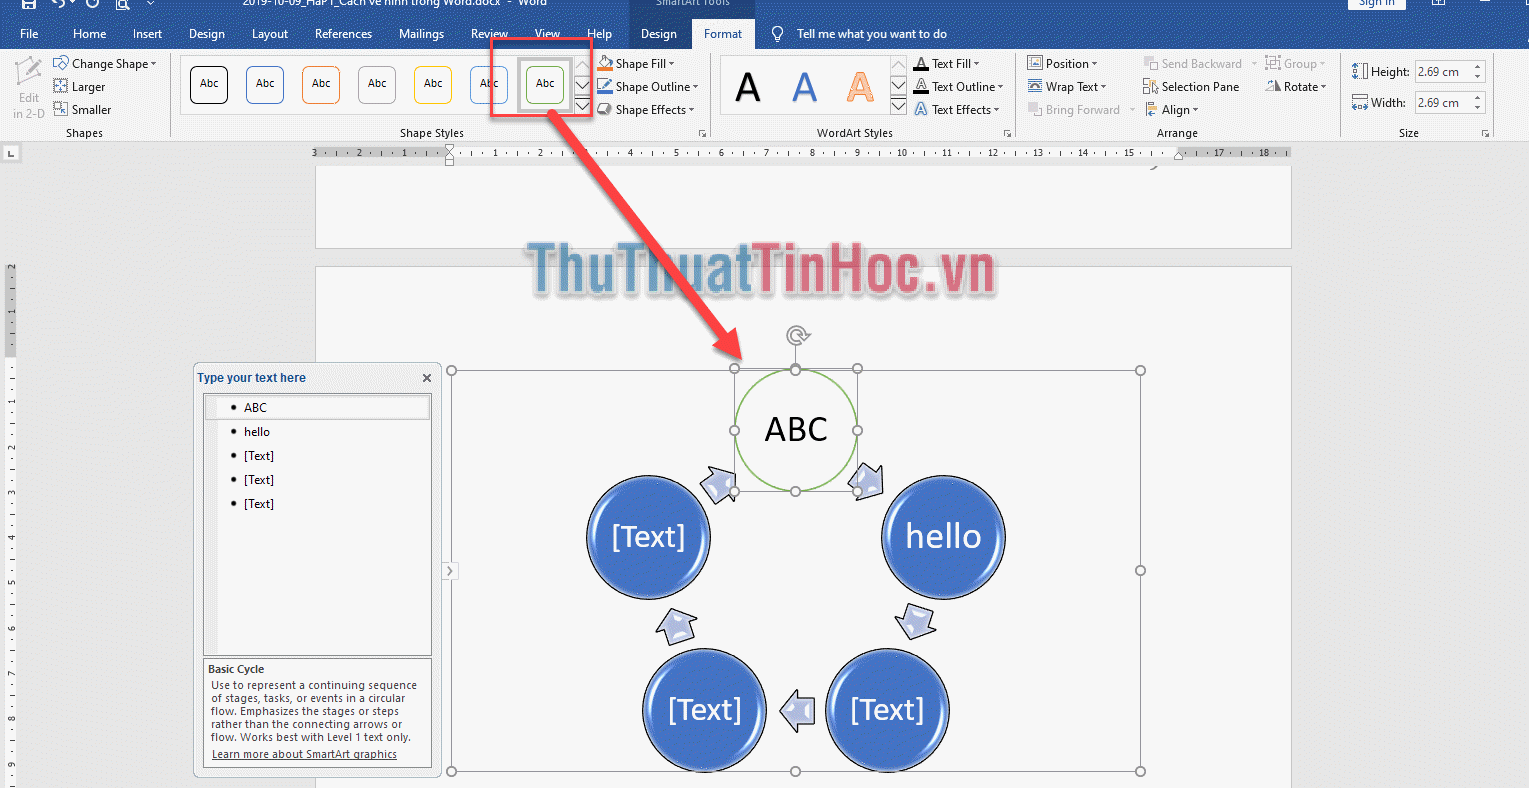Image resolution: width=1529 pixels, height=788 pixels.
Task: Select the ABC bullet in text pane
Action: [318, 408]
